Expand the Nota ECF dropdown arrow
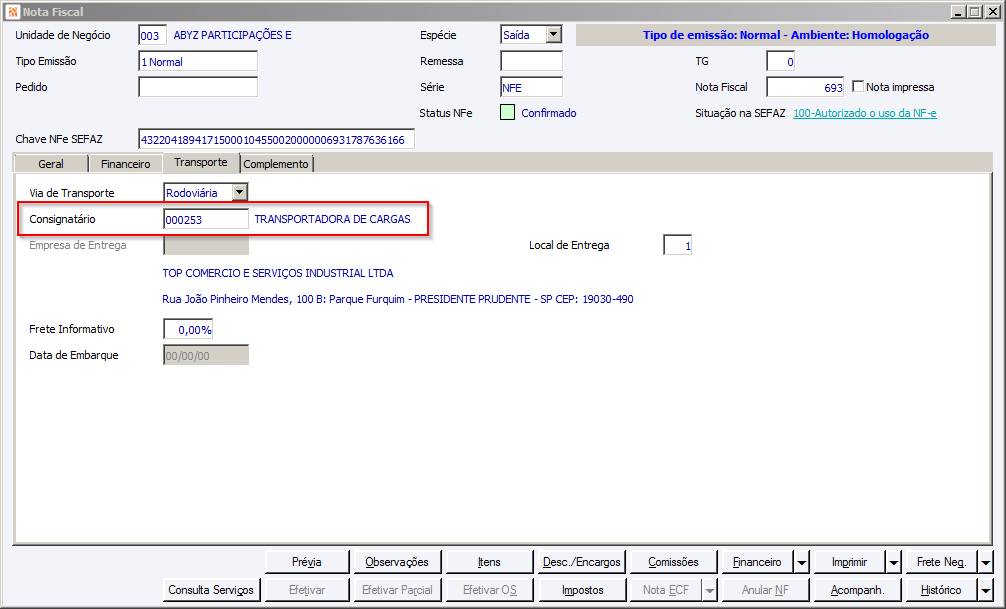 [x=710, y=590]
